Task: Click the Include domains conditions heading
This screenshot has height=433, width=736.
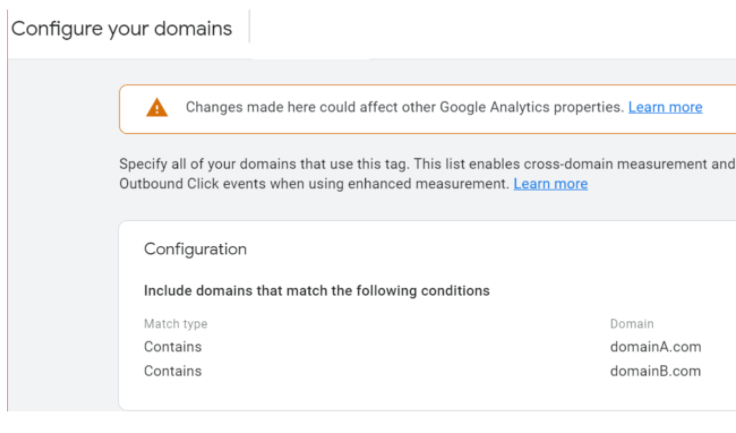Action: click(x=316, y=291)
